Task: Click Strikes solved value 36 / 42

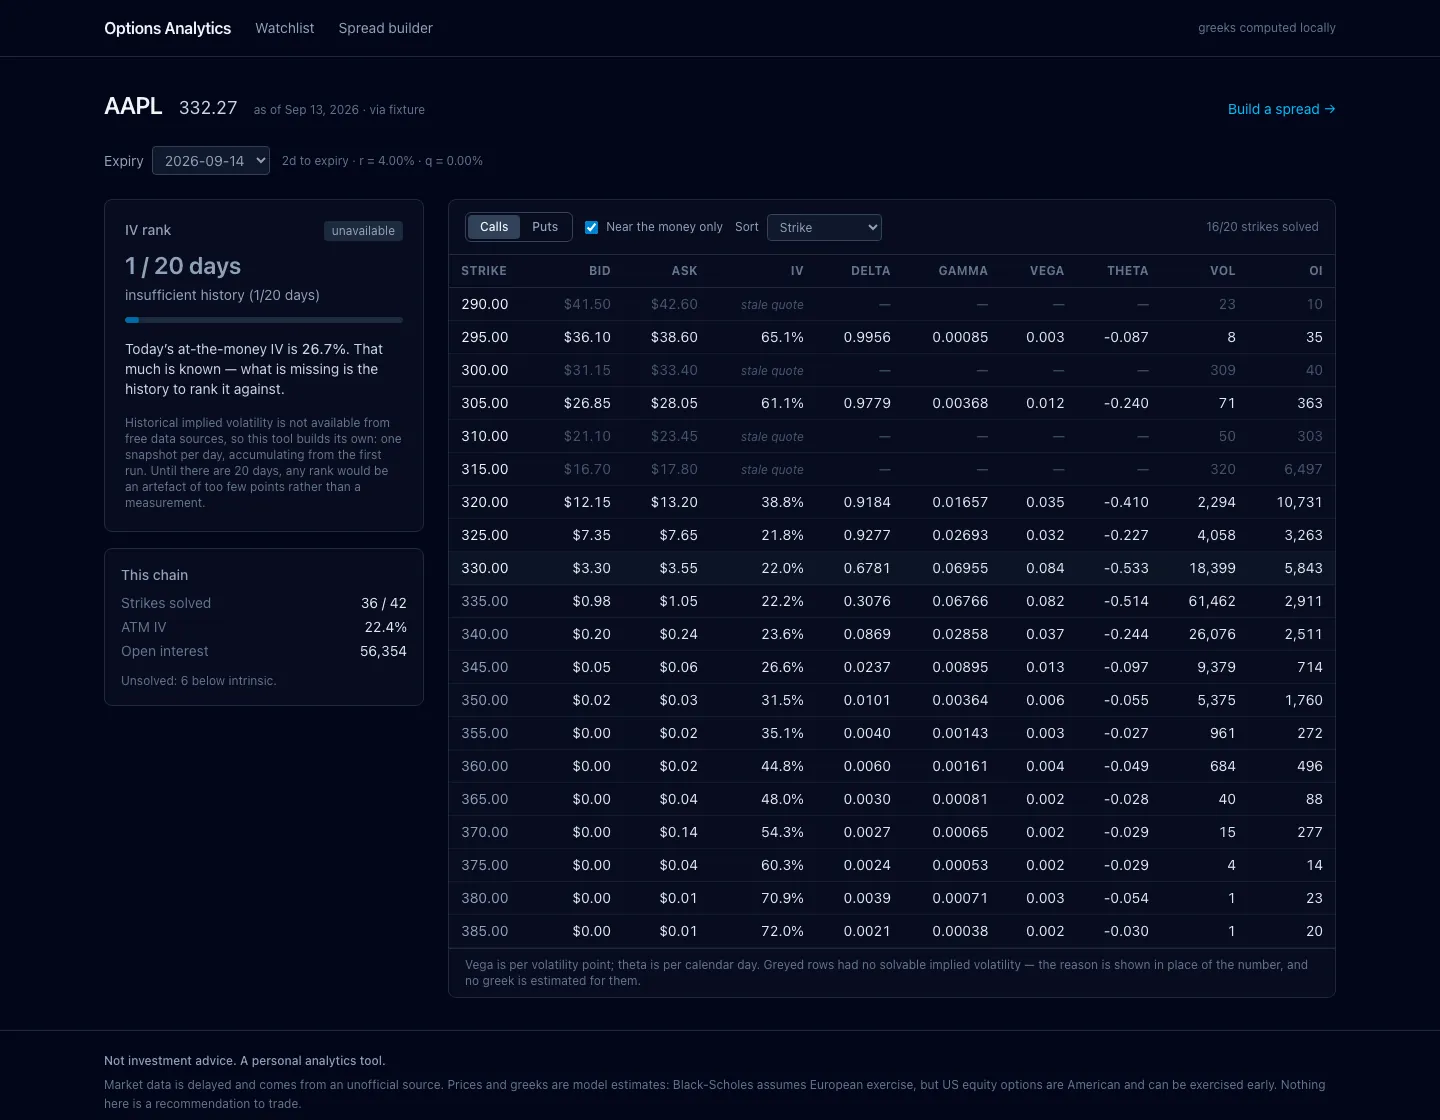Action: (x=384, y=603)
